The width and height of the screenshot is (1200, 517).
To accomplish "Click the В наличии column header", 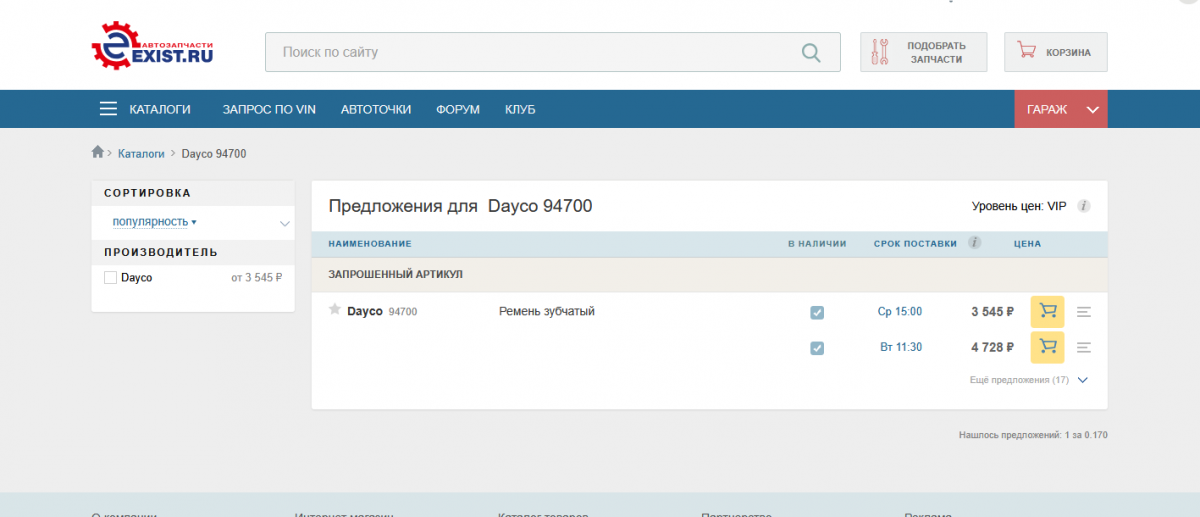I will pyautogui.click(x=817, y=243).
